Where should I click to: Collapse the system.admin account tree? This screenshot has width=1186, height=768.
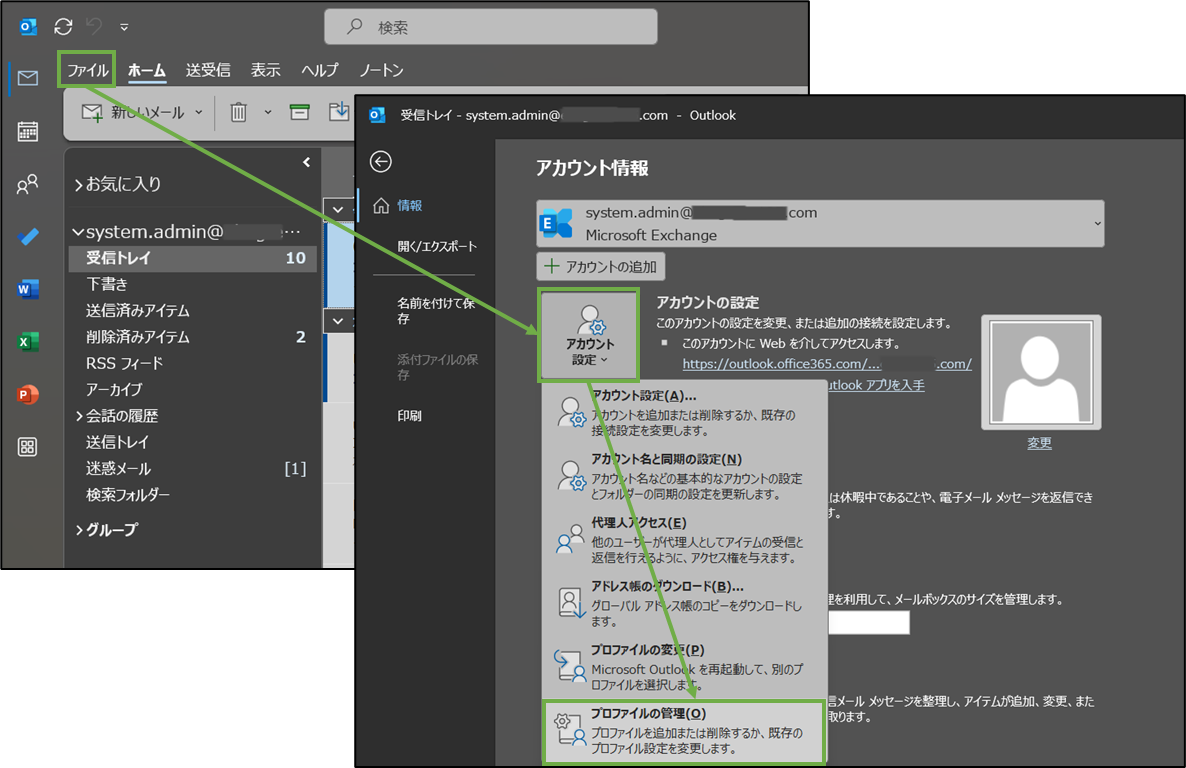pyautogui.click(x=78, y=232)
